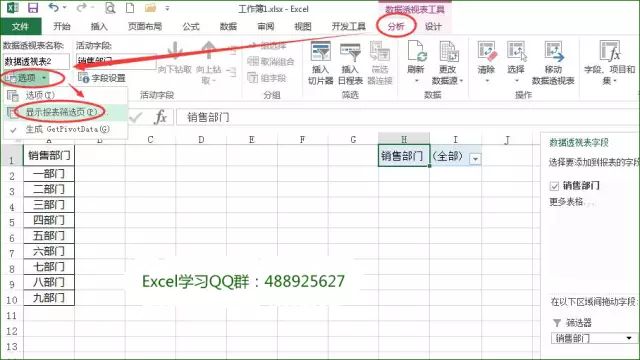Viewport: 640px width, 360px height.
Task: Click the Undo arrow icon
Action: click(53, 7)
